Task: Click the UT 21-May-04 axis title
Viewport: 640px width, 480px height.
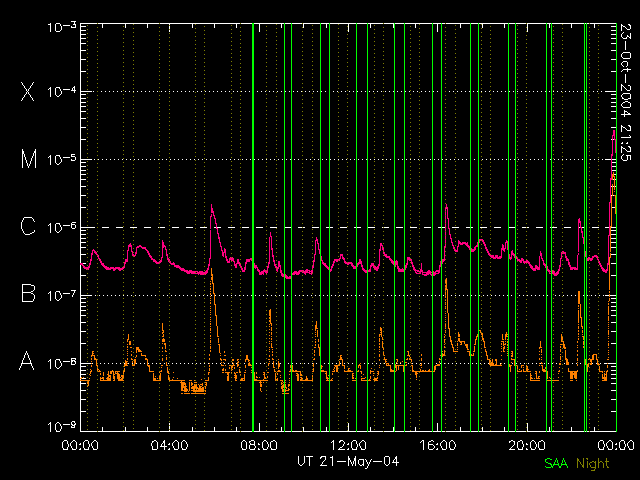Action: (x=348, y=462)
